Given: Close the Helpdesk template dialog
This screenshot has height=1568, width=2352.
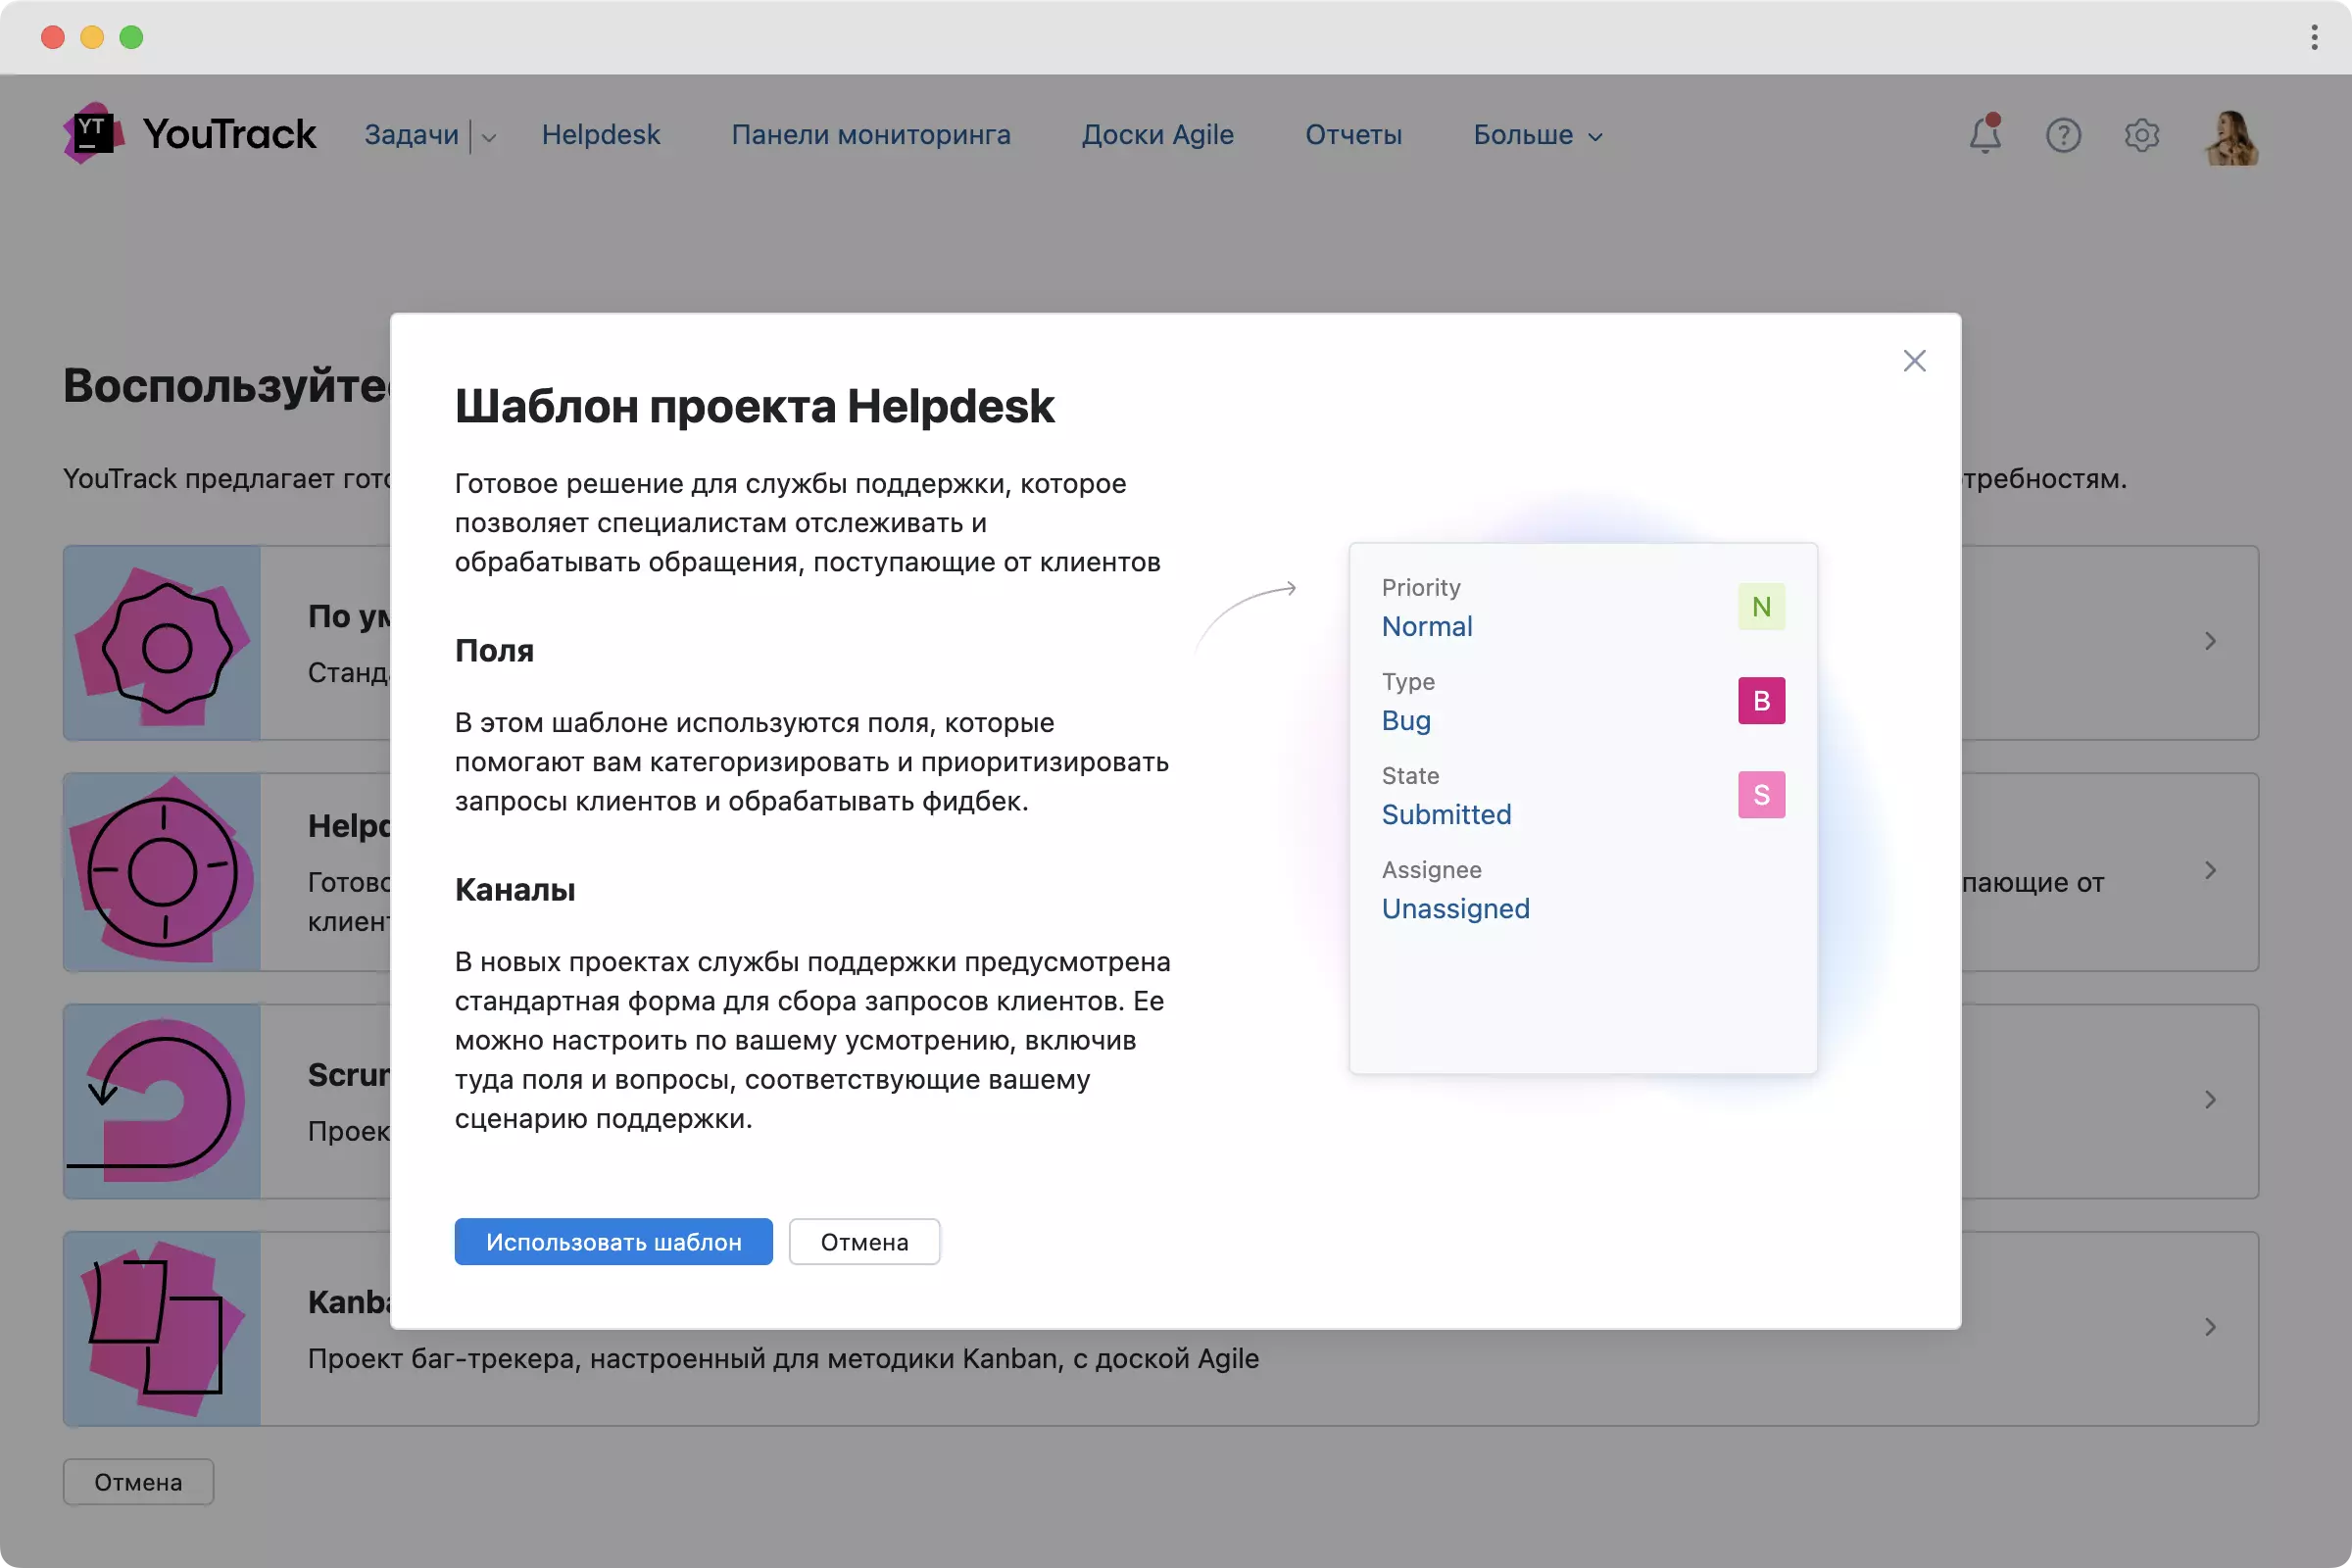Looking at the screenshot, I should (x=1914, y=361).
